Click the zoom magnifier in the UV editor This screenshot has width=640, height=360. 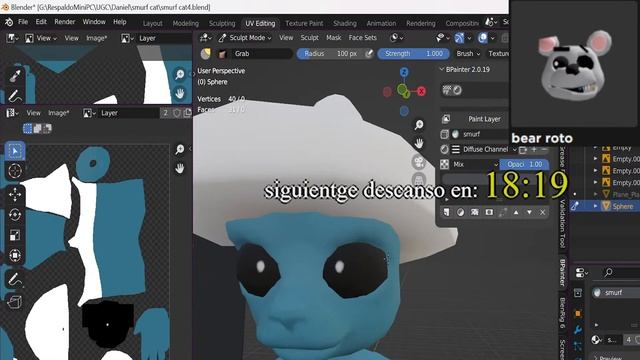pyautogui.click(x=180, y=149)
